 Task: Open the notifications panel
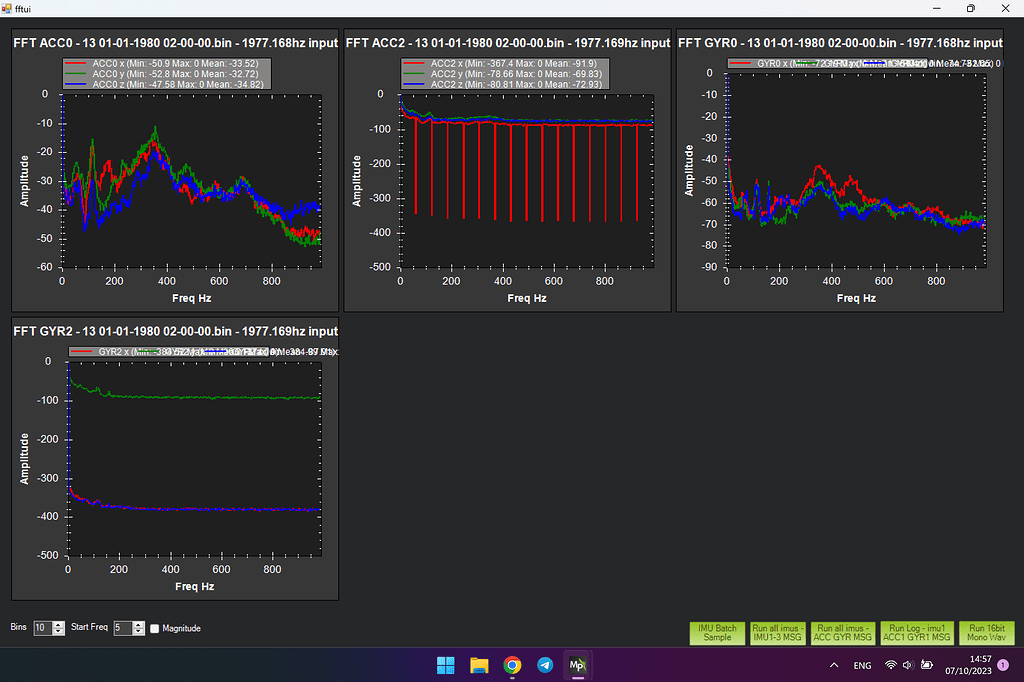click(1003, 664)
